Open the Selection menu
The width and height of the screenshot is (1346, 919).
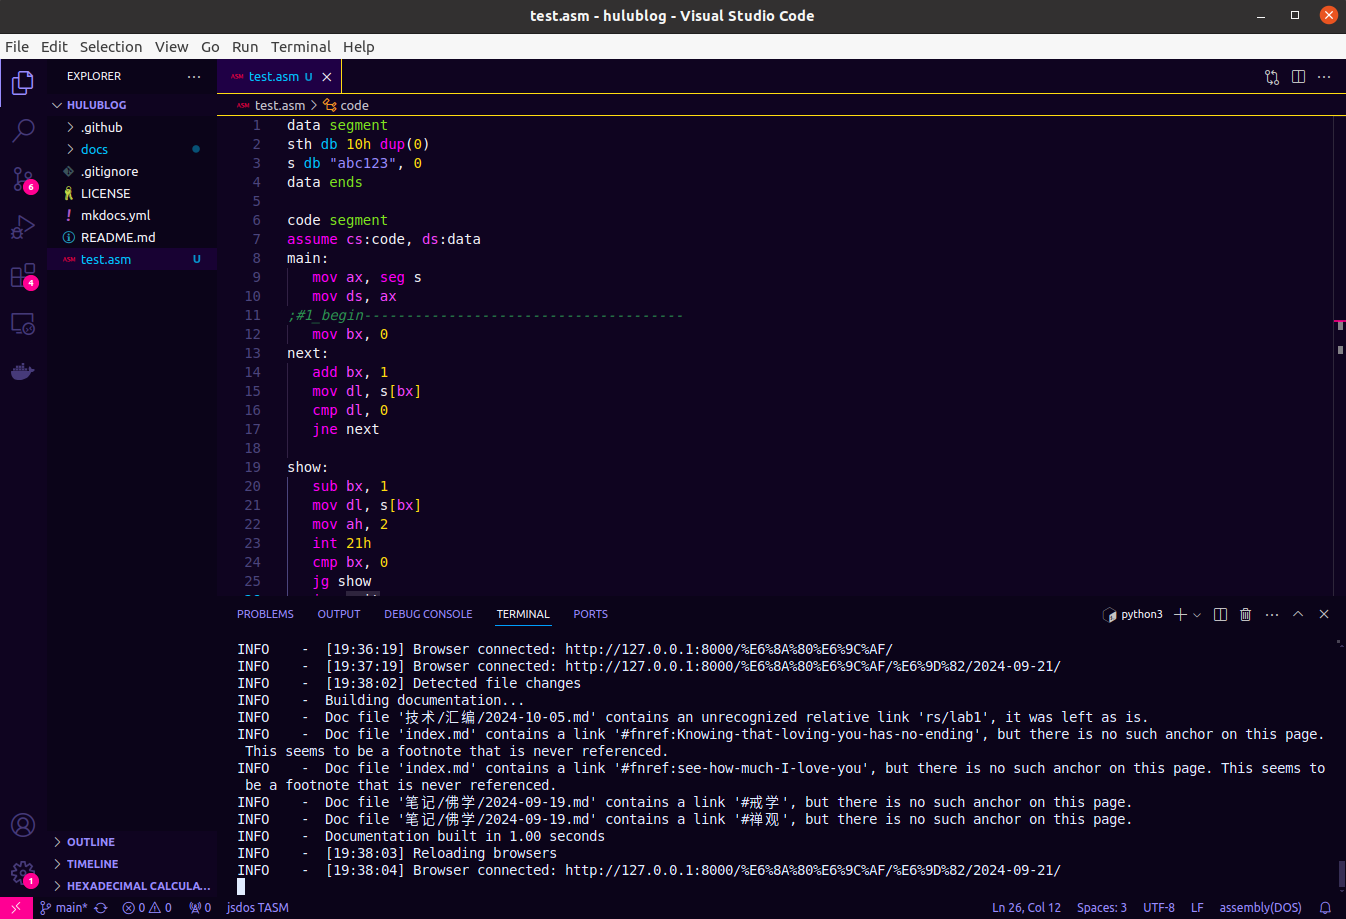[111, 47]
